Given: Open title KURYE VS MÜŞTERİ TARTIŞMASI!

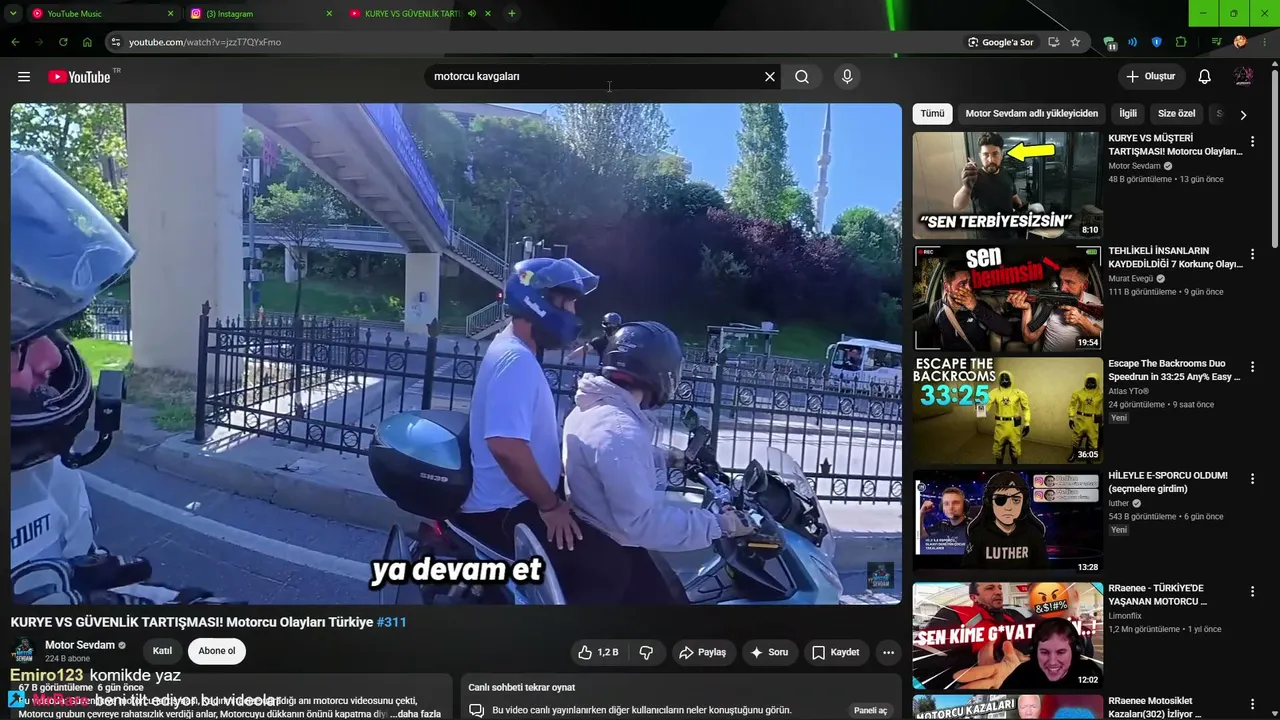Looking at the screenshot, I should point(1175,145).
